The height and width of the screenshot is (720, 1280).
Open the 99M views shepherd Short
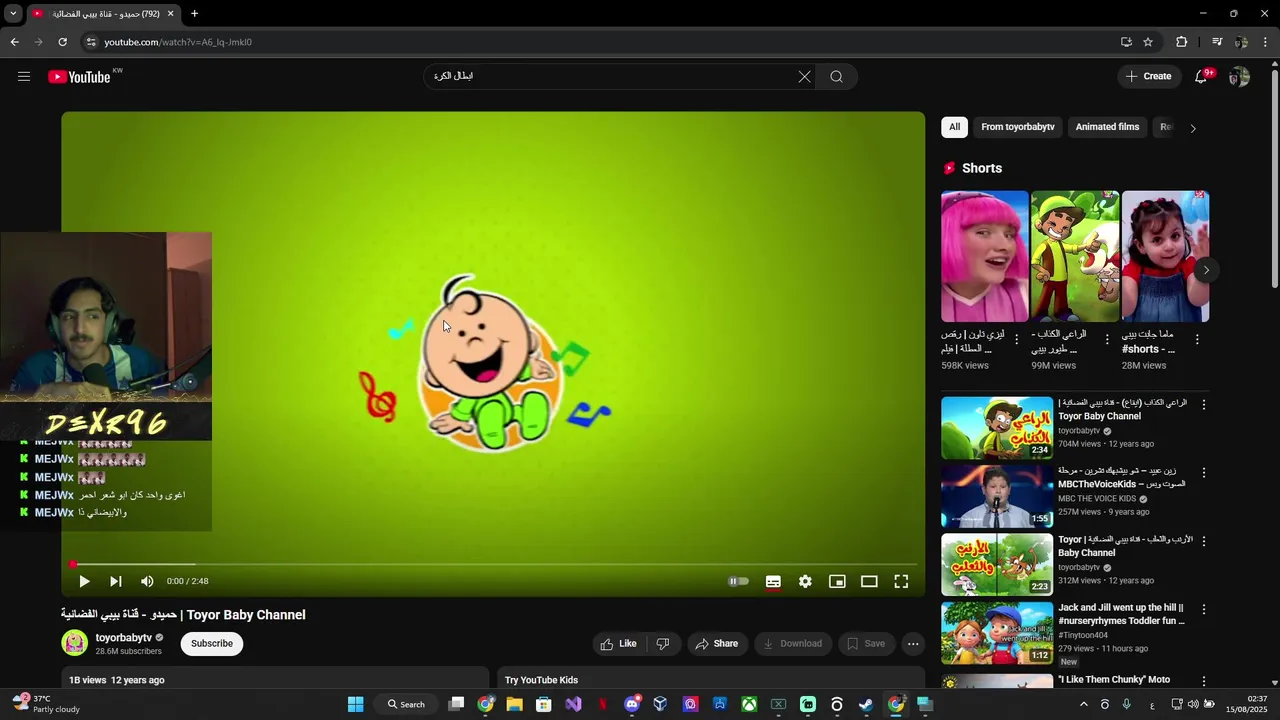coord(1075,256)
